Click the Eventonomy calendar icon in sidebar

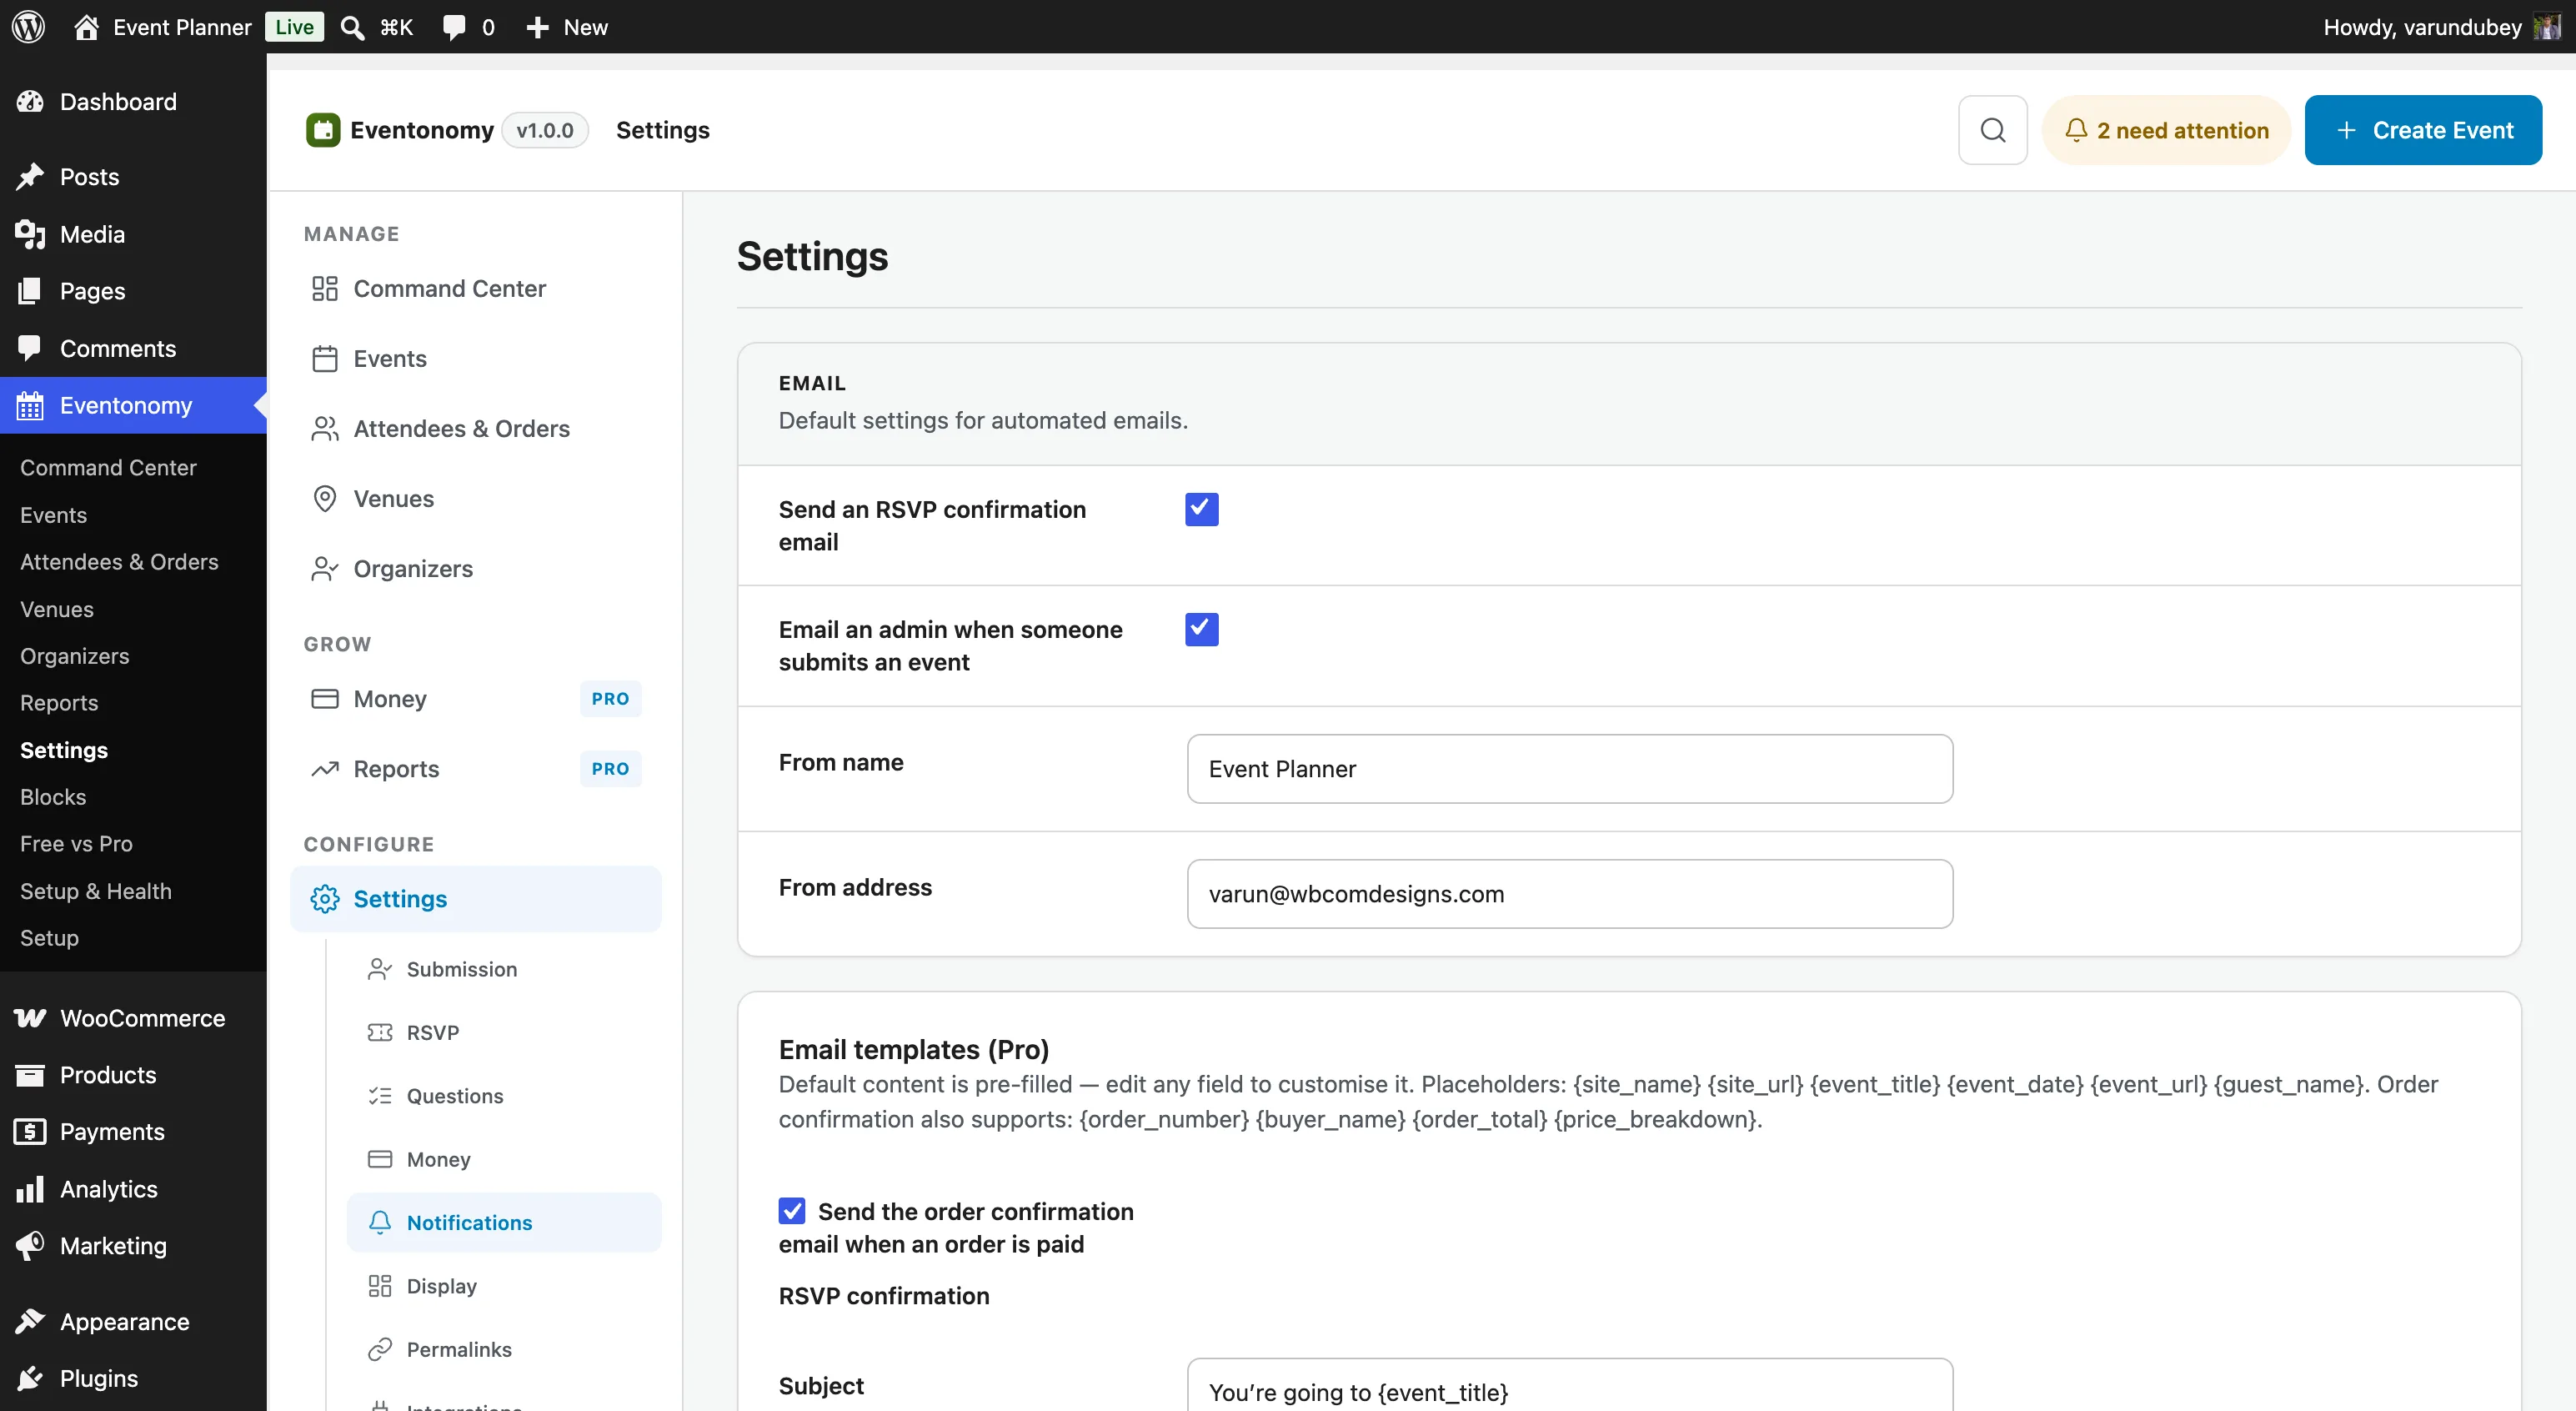click(30, 406)
